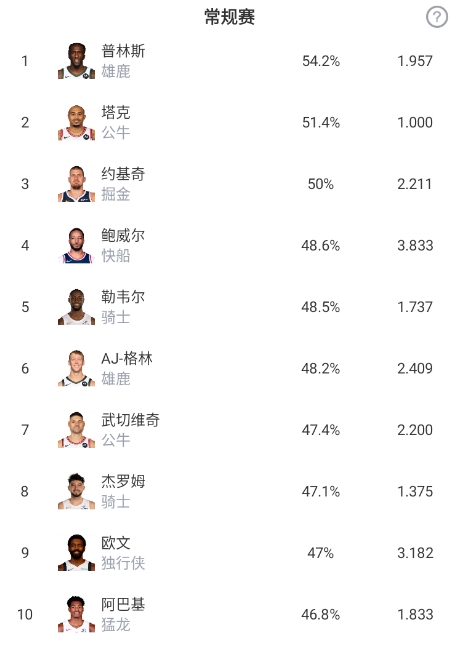Screen dimensions: 461x645
Task: Select the 快船 team label
Action: point(116,256)
